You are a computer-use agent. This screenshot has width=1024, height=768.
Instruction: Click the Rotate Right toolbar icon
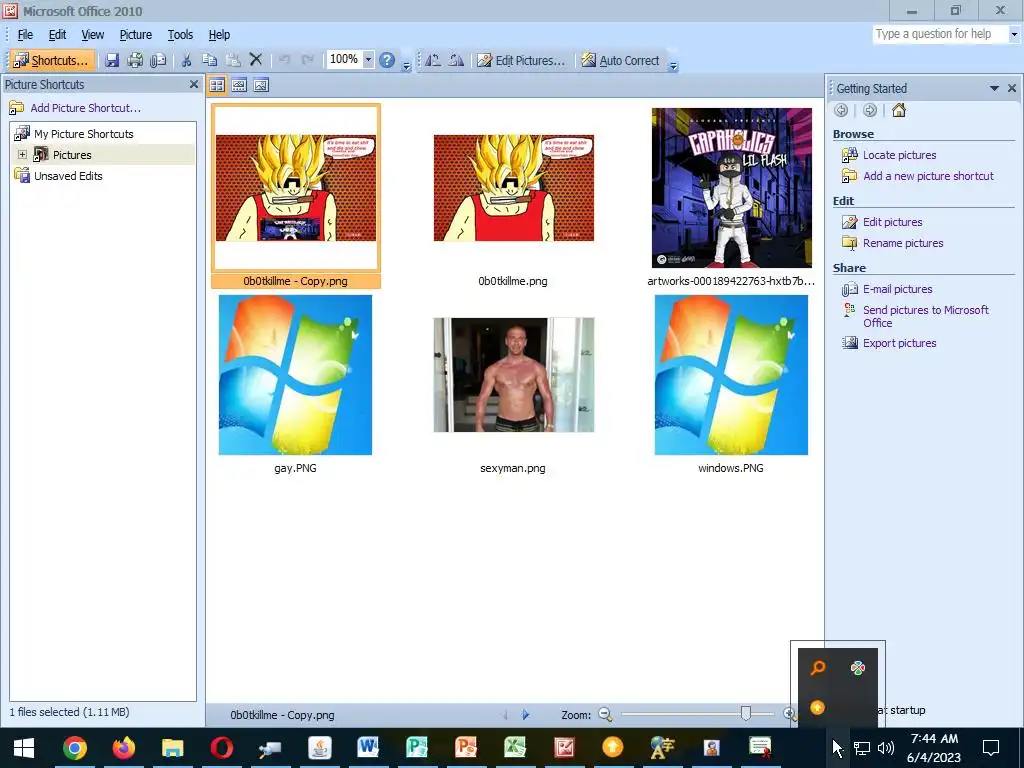click(x=456, y=60)
